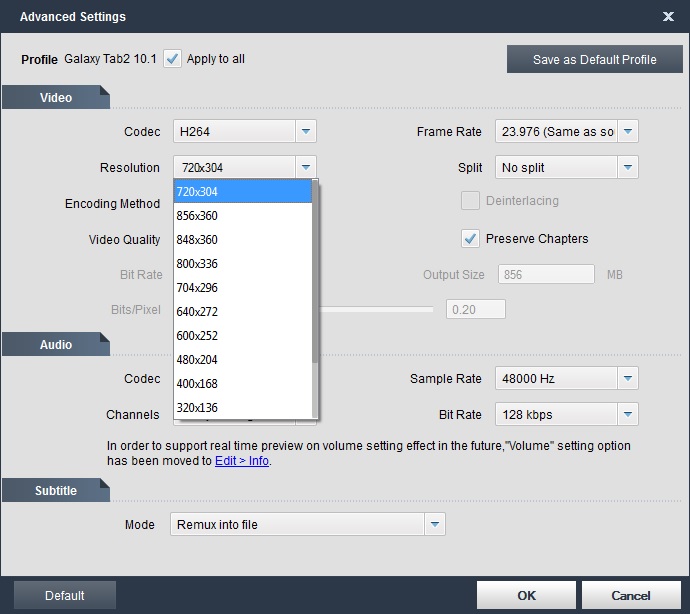Enable the Deinterlacing checkbox

tap(469, 201)
